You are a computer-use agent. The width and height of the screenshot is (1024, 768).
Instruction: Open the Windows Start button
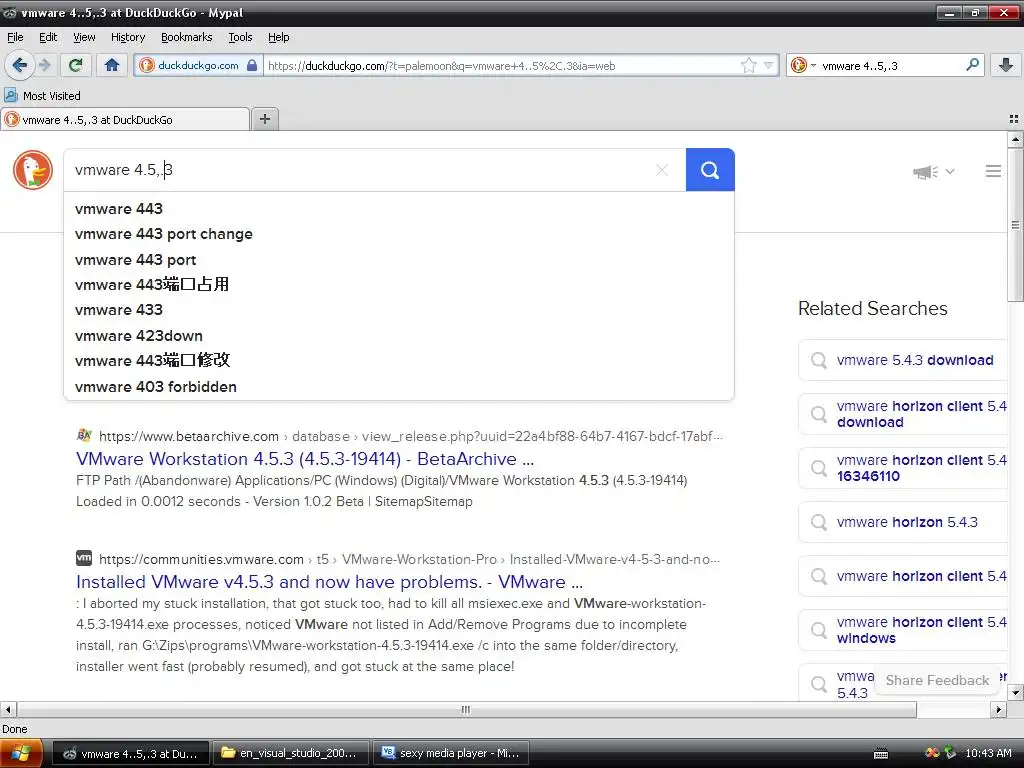[21, 754]
